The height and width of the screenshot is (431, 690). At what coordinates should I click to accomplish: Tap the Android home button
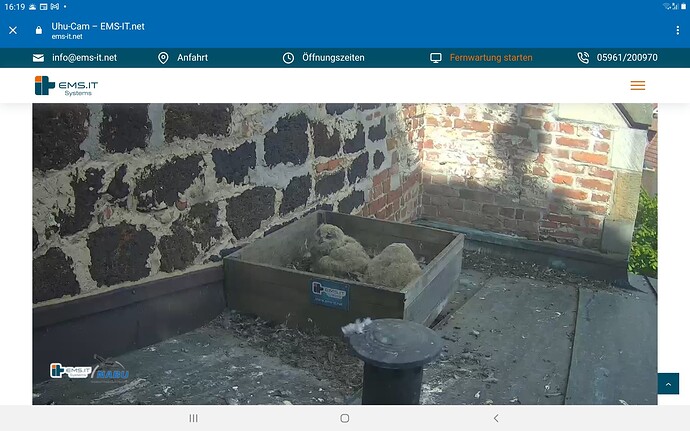point(345,418)
